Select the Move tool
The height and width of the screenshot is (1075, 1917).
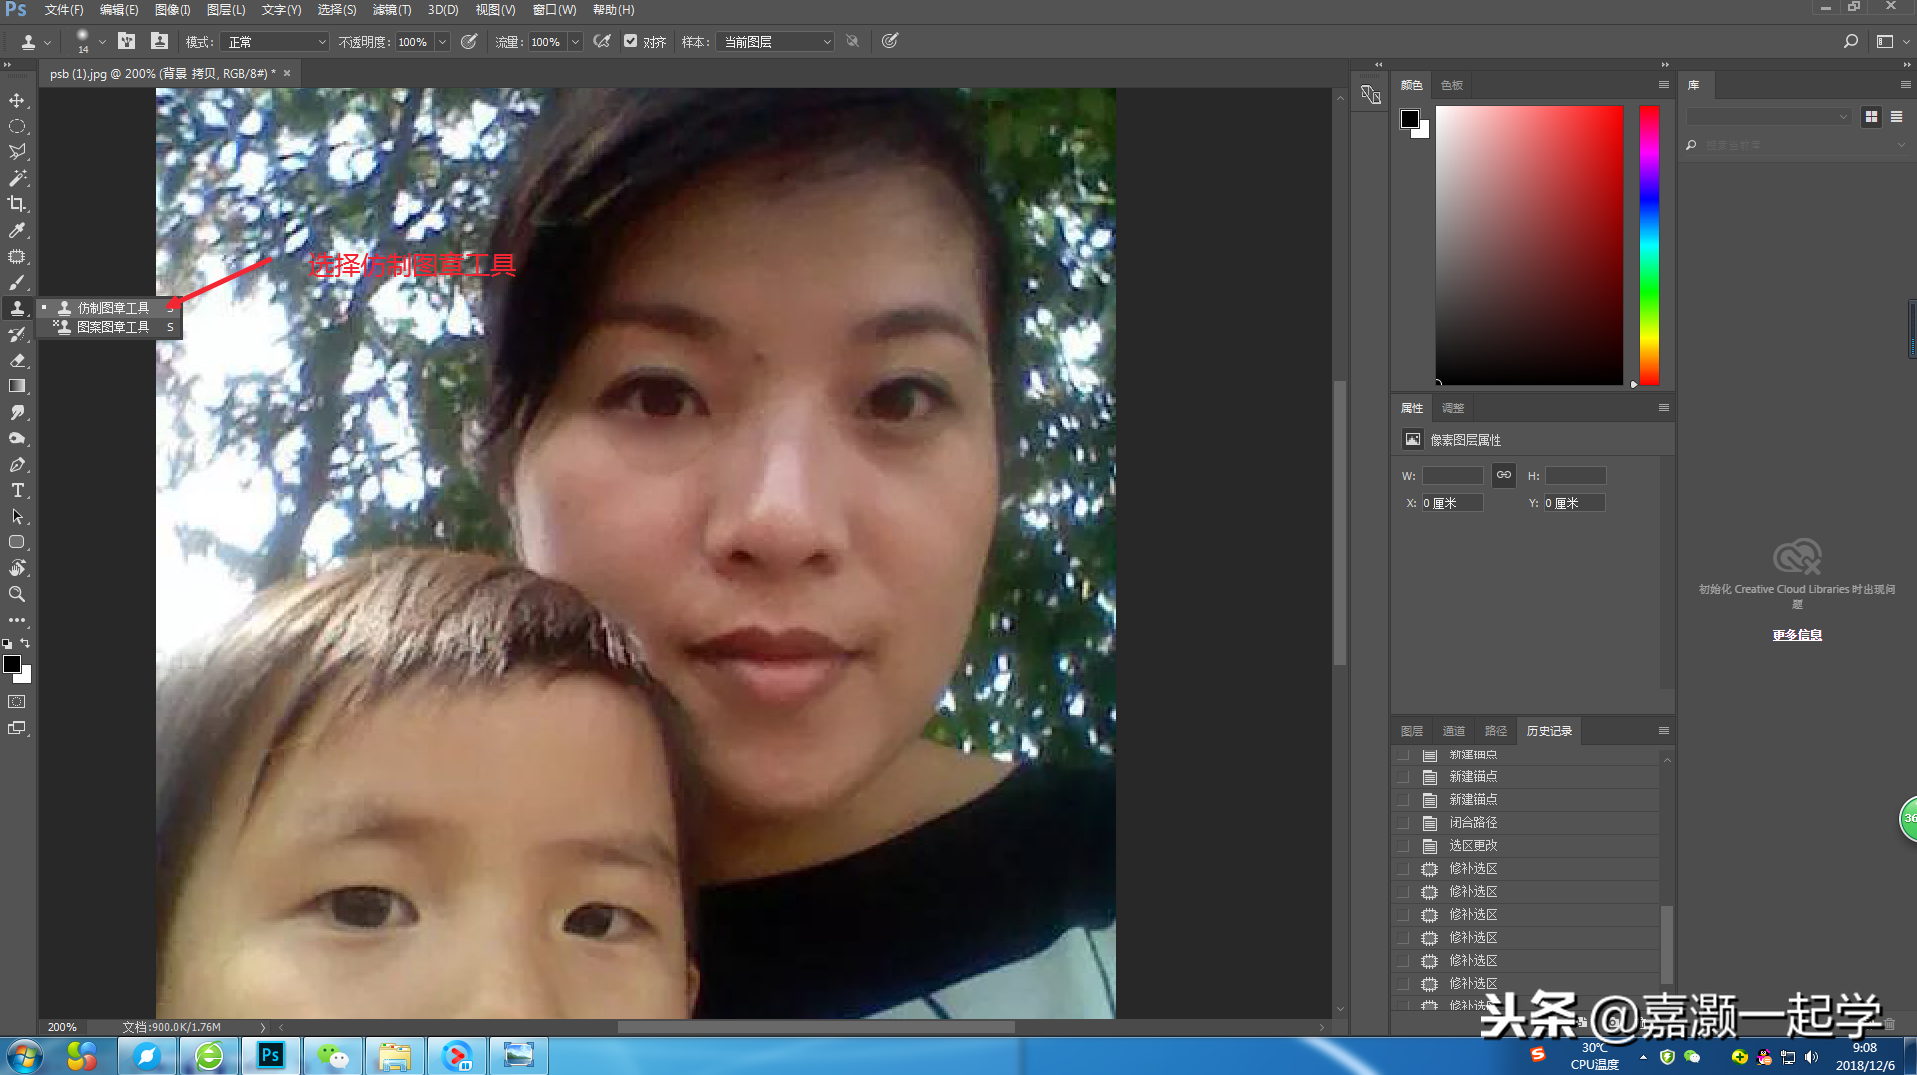(x=17, y=100)
